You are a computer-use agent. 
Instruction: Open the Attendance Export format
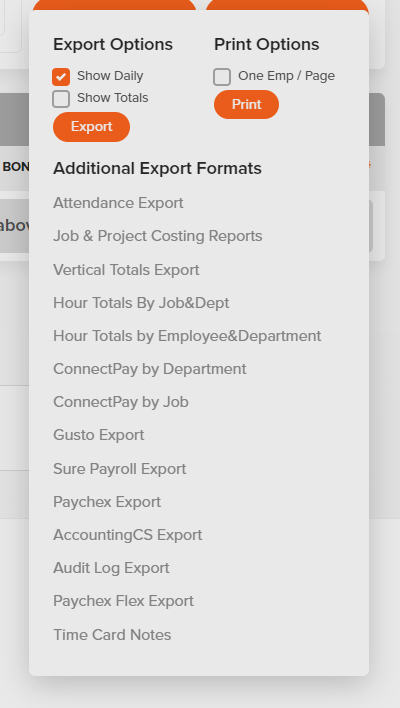[x=118, y=203]
